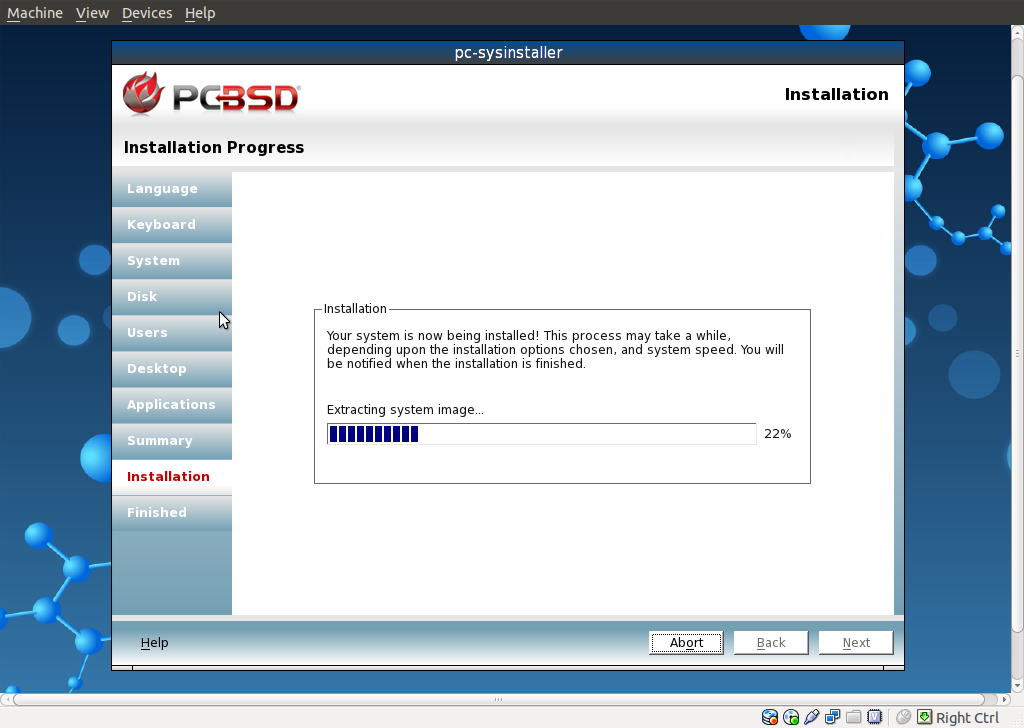Select the Users step in sidebar
Screen dimensions: 1024x728
(x=172, y=333)
